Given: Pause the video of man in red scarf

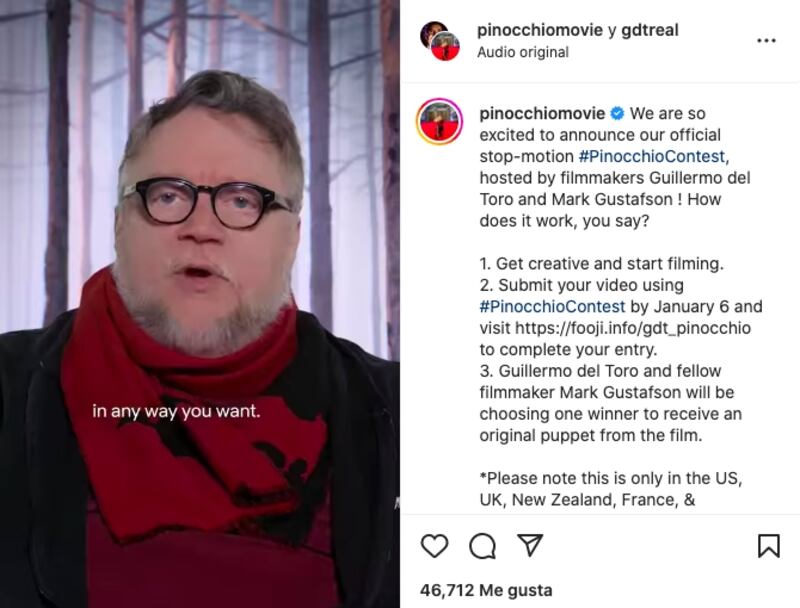Looking at the screenshot, I should (x=200, y=304).
